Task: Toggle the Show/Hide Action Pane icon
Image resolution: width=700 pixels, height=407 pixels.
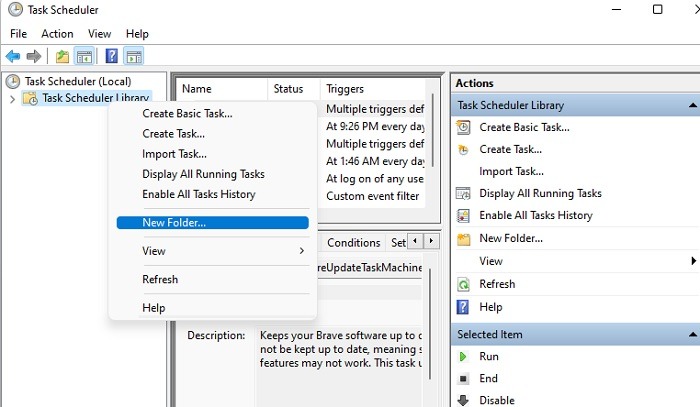Action: coord(134,56)
